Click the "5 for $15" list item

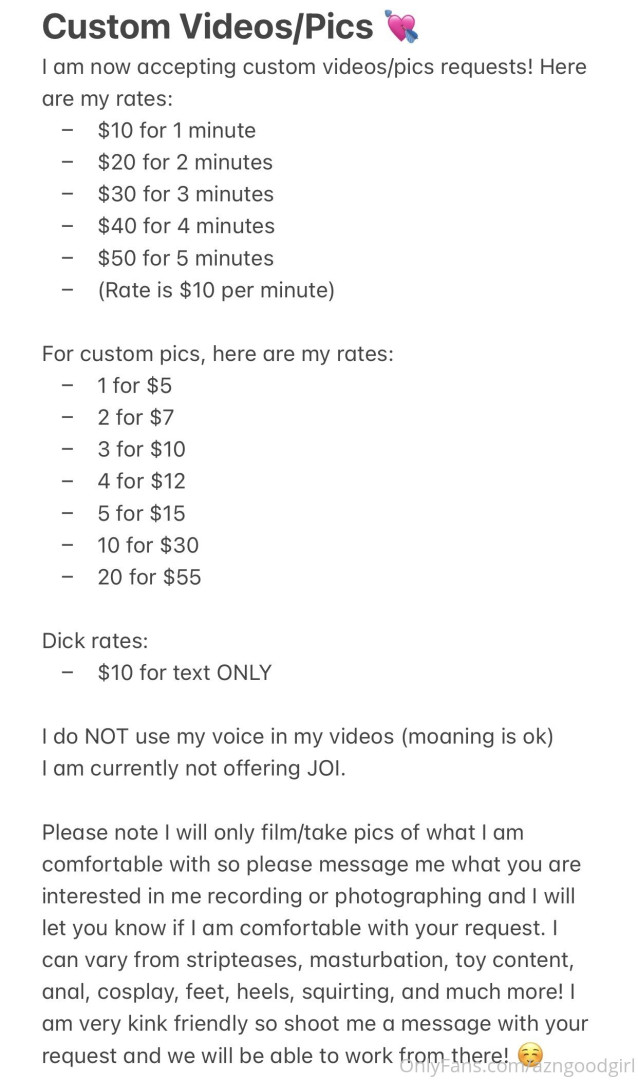(x=141, y=513)
